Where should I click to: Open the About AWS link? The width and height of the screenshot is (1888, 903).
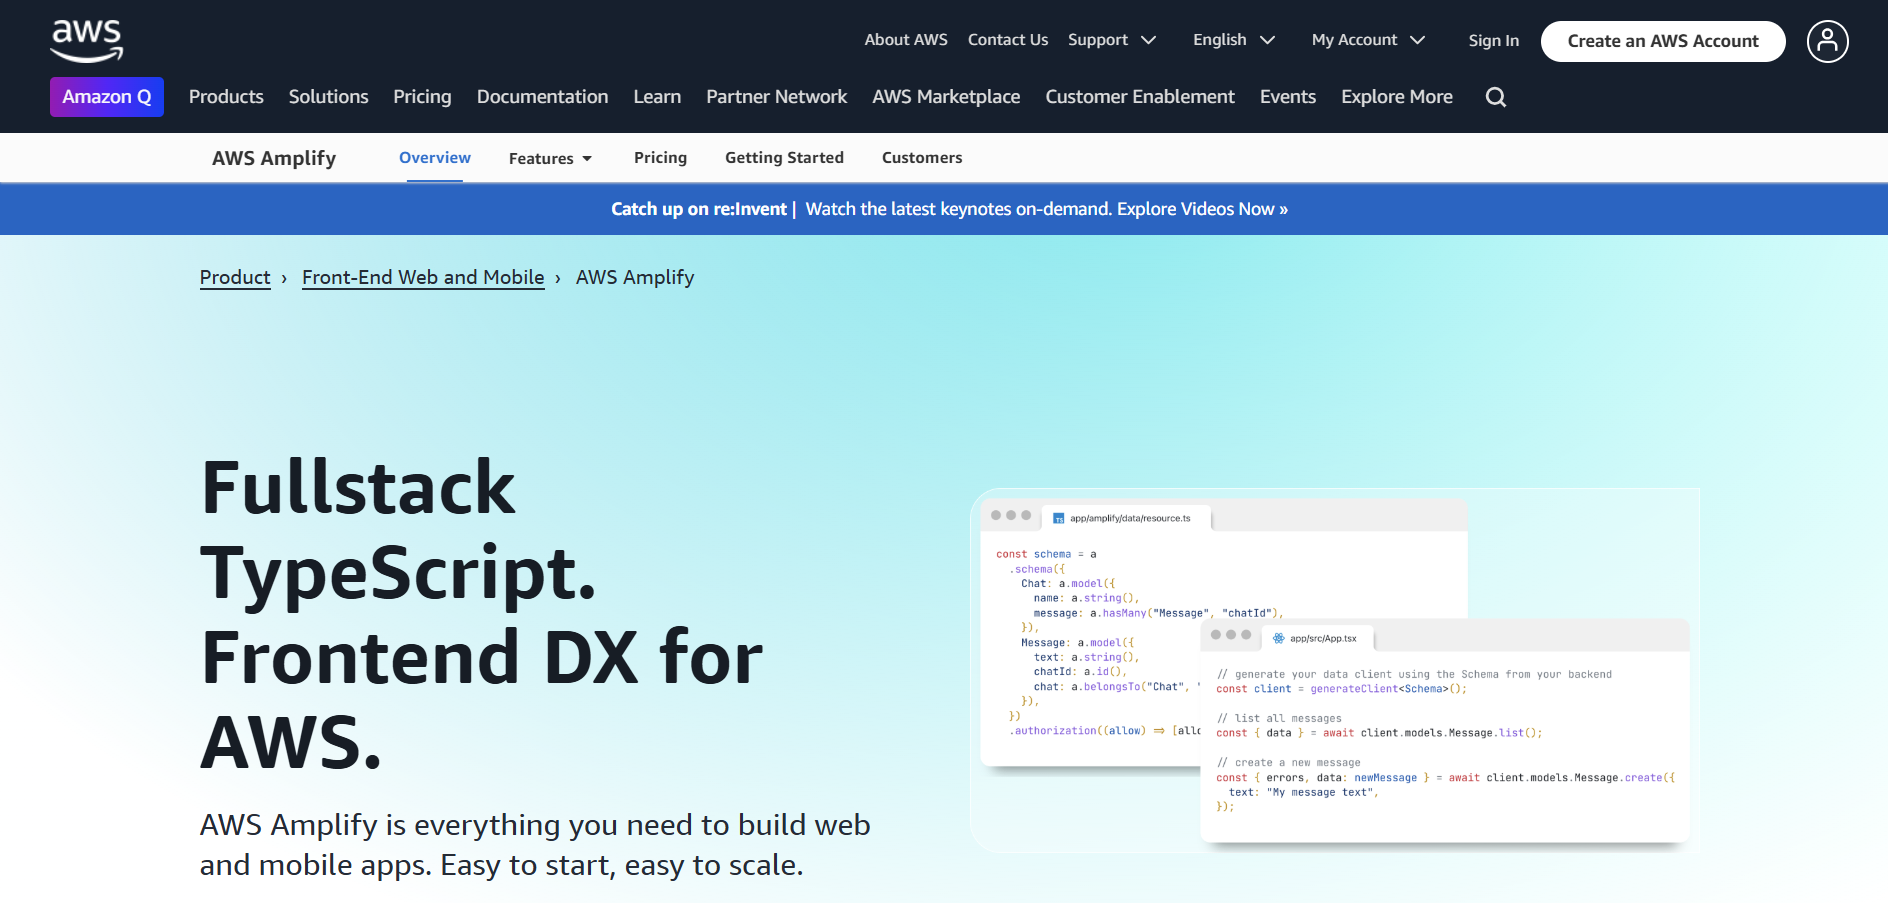(906, 40)
